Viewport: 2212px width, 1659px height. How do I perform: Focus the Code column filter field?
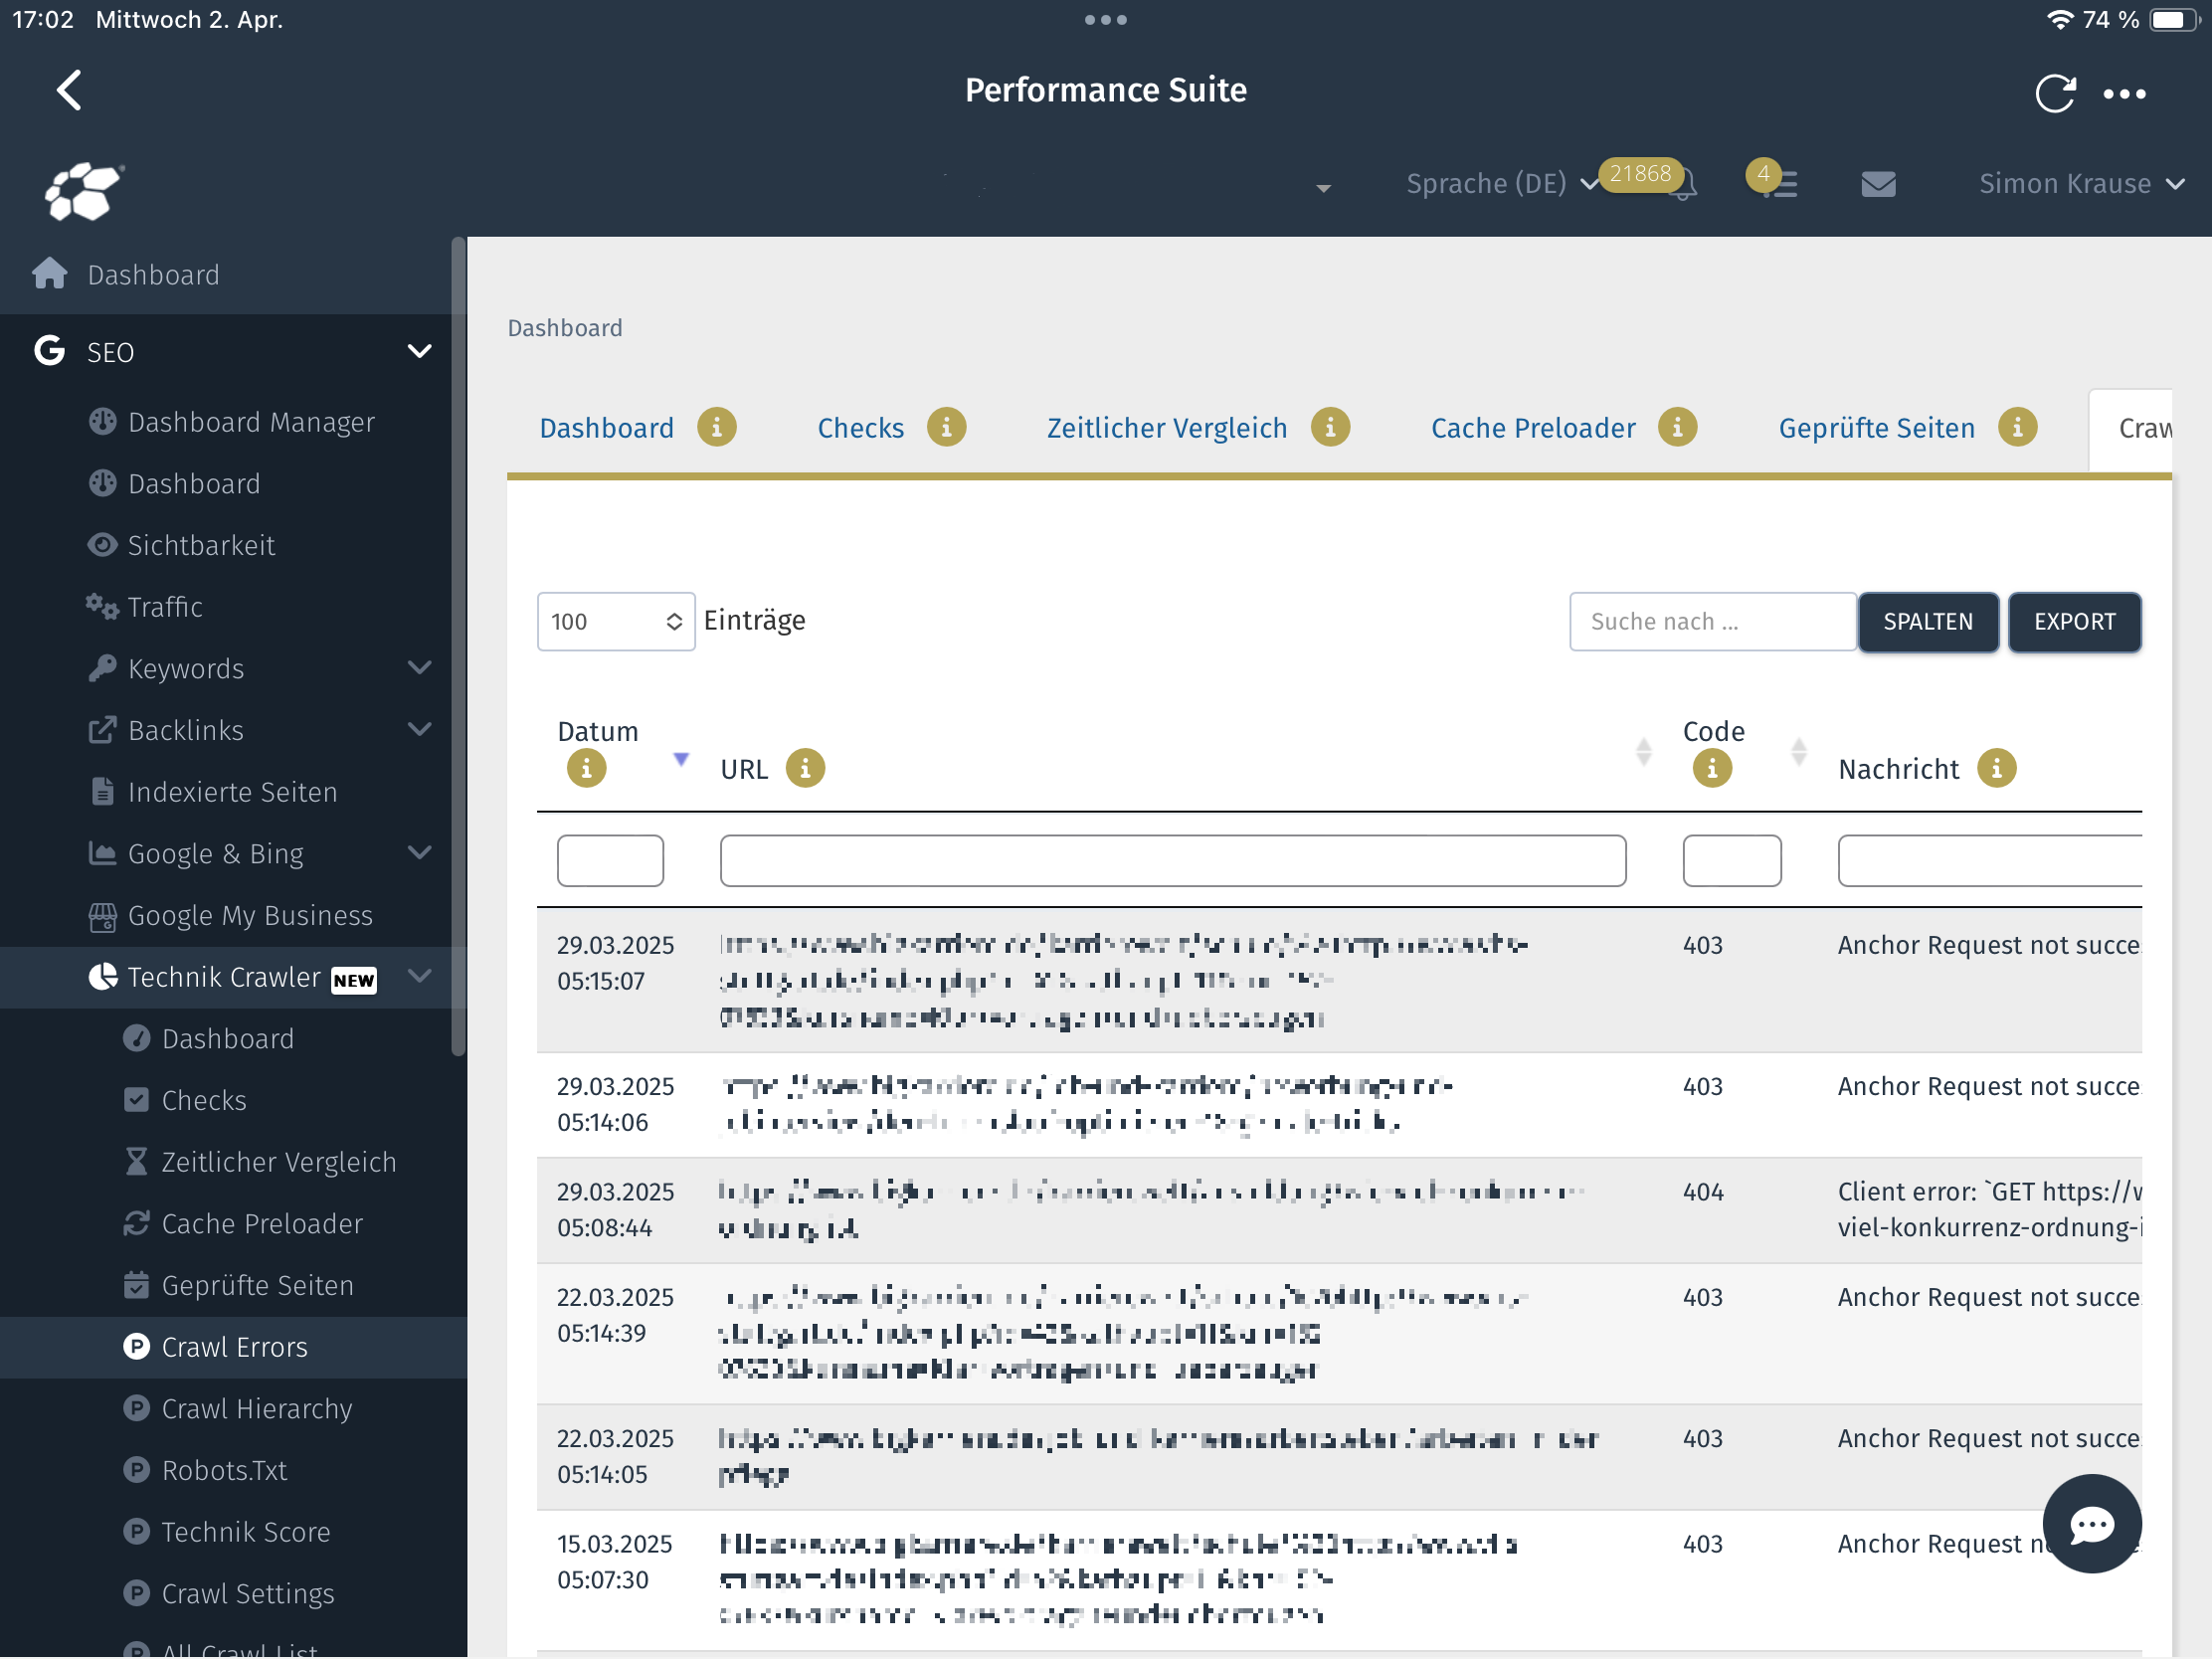tap(1732, 861)
